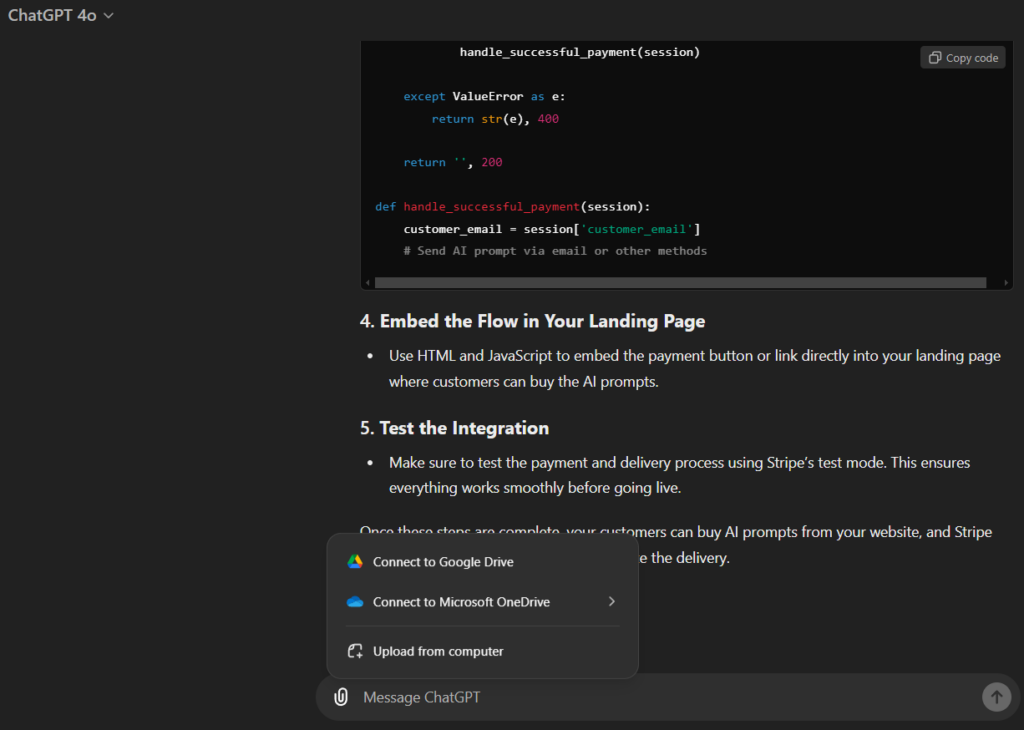
Task: Click the paperclip attach icon
Action: point(341,697)
